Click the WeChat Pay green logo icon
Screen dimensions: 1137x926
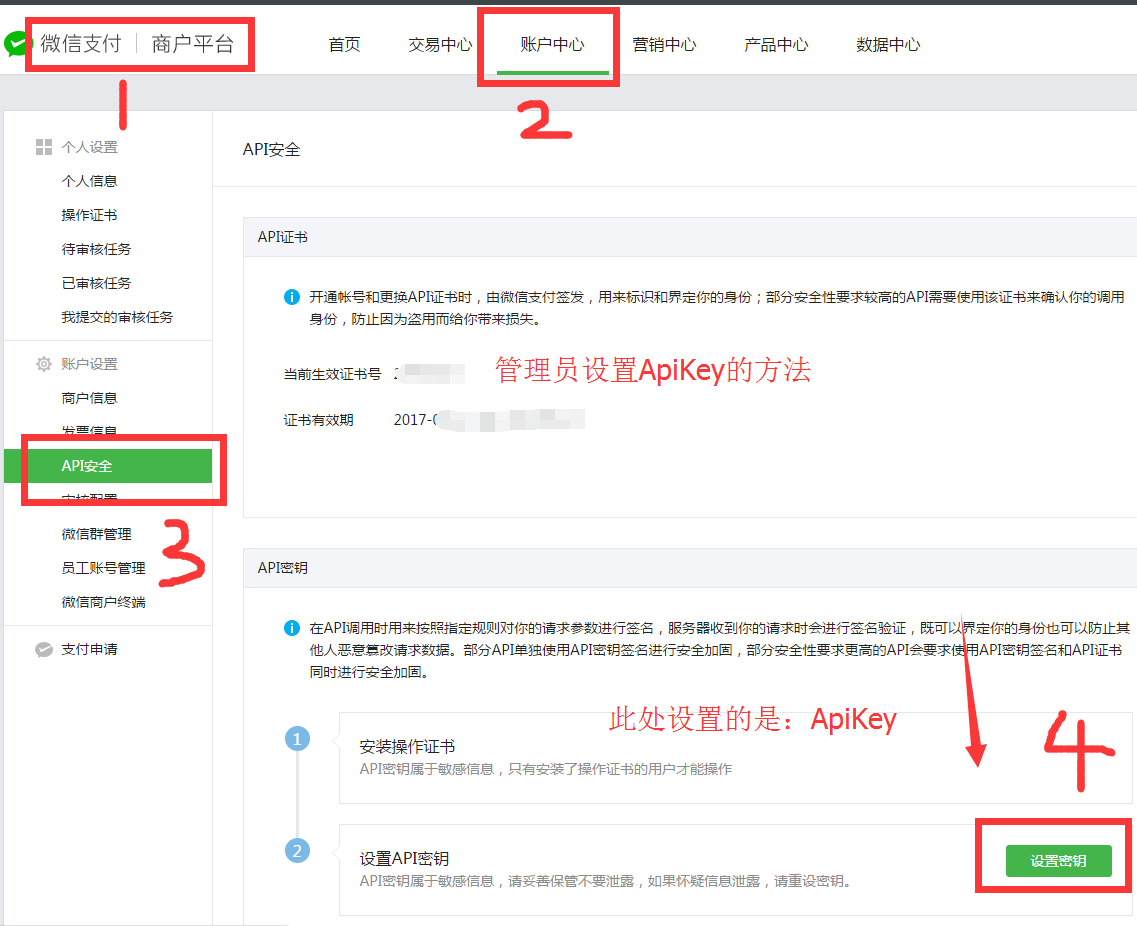(x=15, y=44)
